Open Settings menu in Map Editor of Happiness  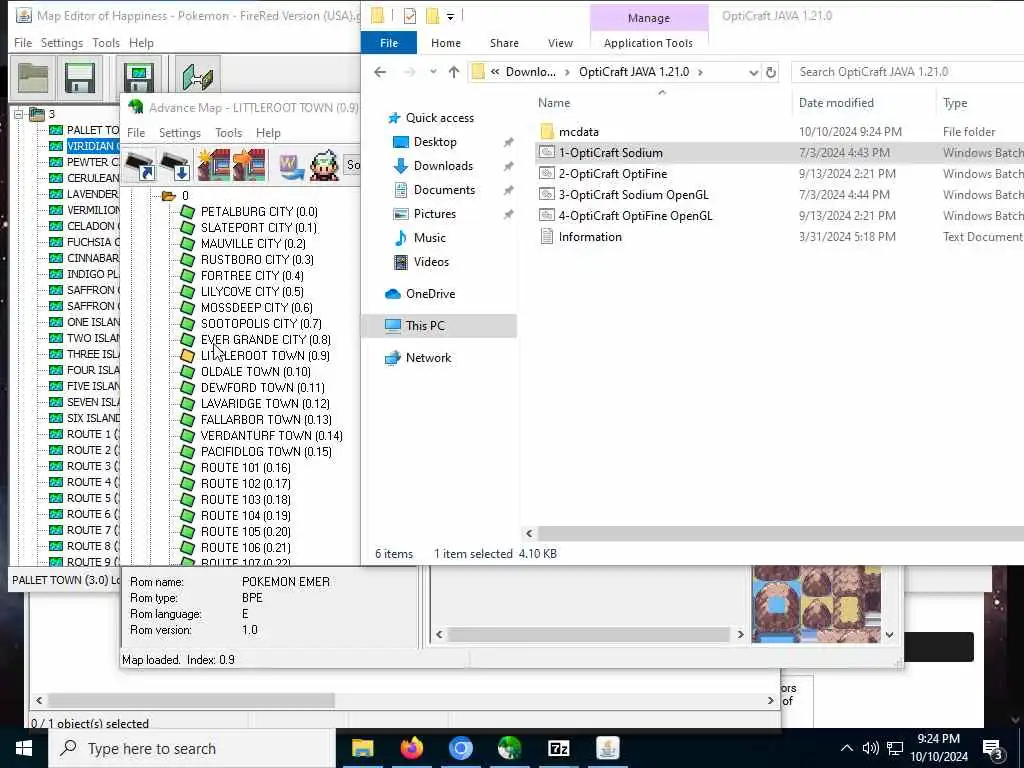point(61,43)
